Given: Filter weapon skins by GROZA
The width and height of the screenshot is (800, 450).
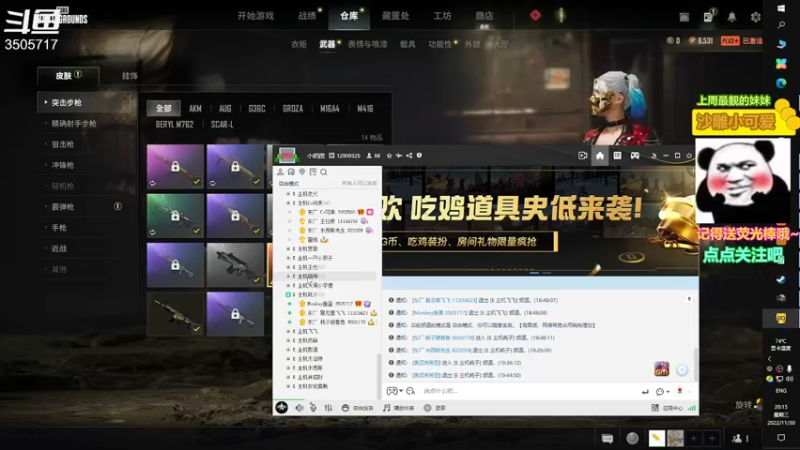Looking at the screenshot, I should pyautogui.click(x=293, y=108).
